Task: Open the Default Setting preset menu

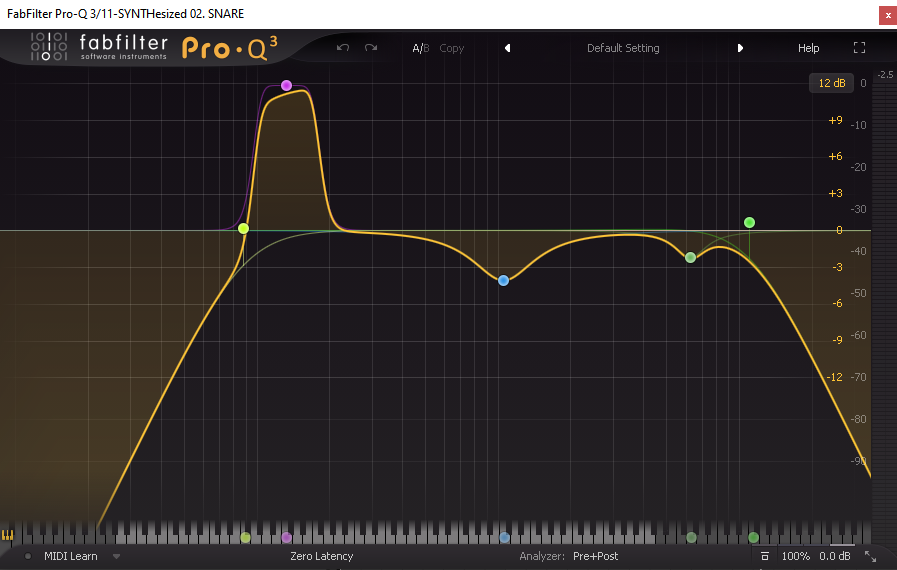Action: (x=623, y=48)
